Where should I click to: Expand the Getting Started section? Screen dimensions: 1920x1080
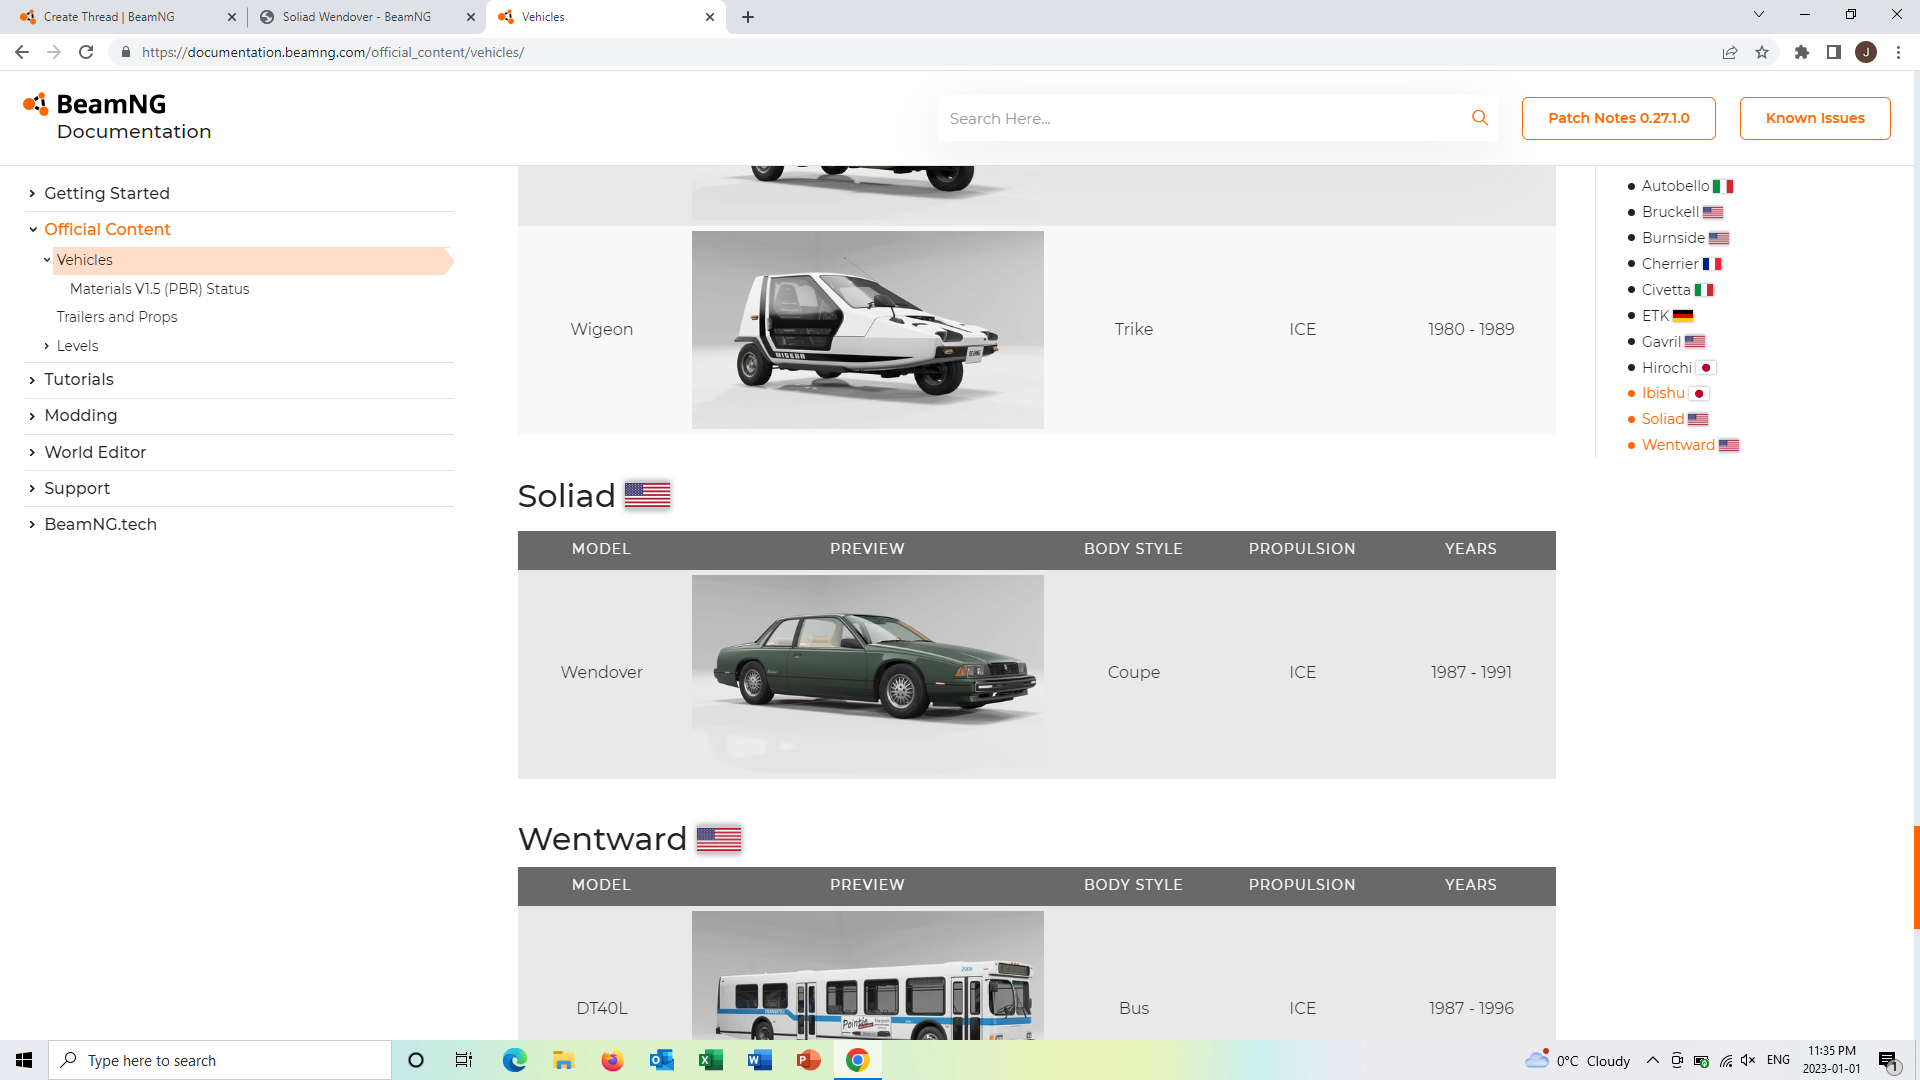click(32, 193)
